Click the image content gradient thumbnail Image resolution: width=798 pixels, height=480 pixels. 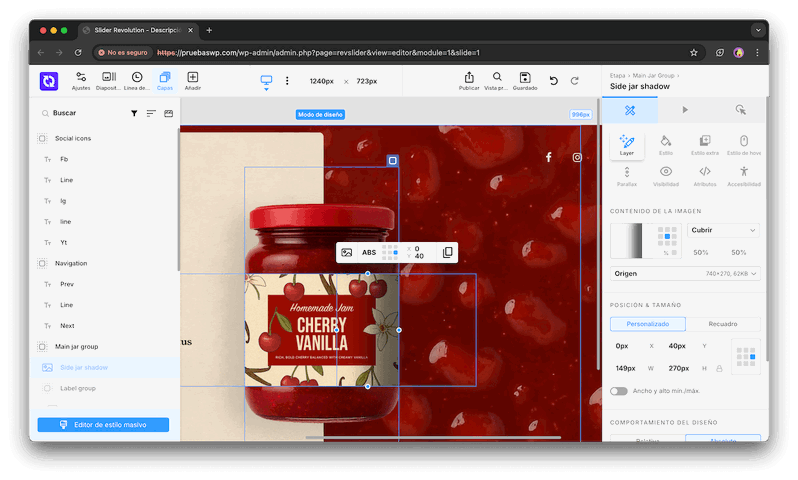tap(626, 241)
